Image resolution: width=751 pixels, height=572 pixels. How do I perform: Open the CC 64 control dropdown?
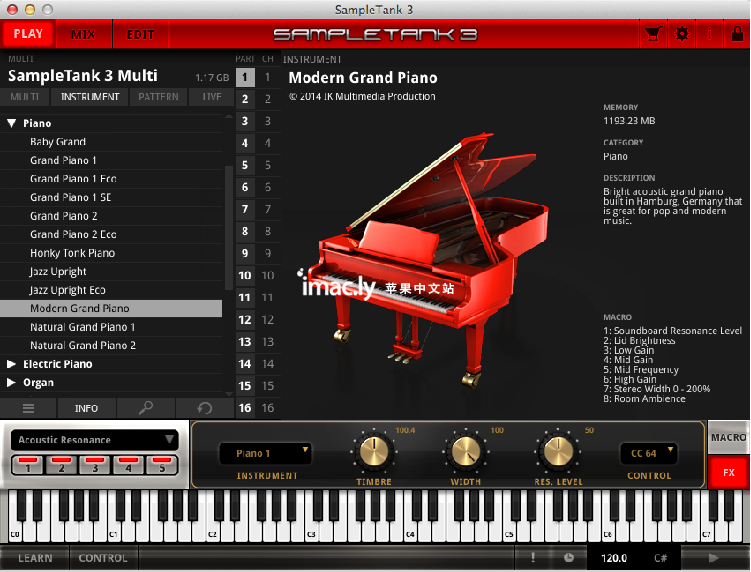tap(649, 453)
